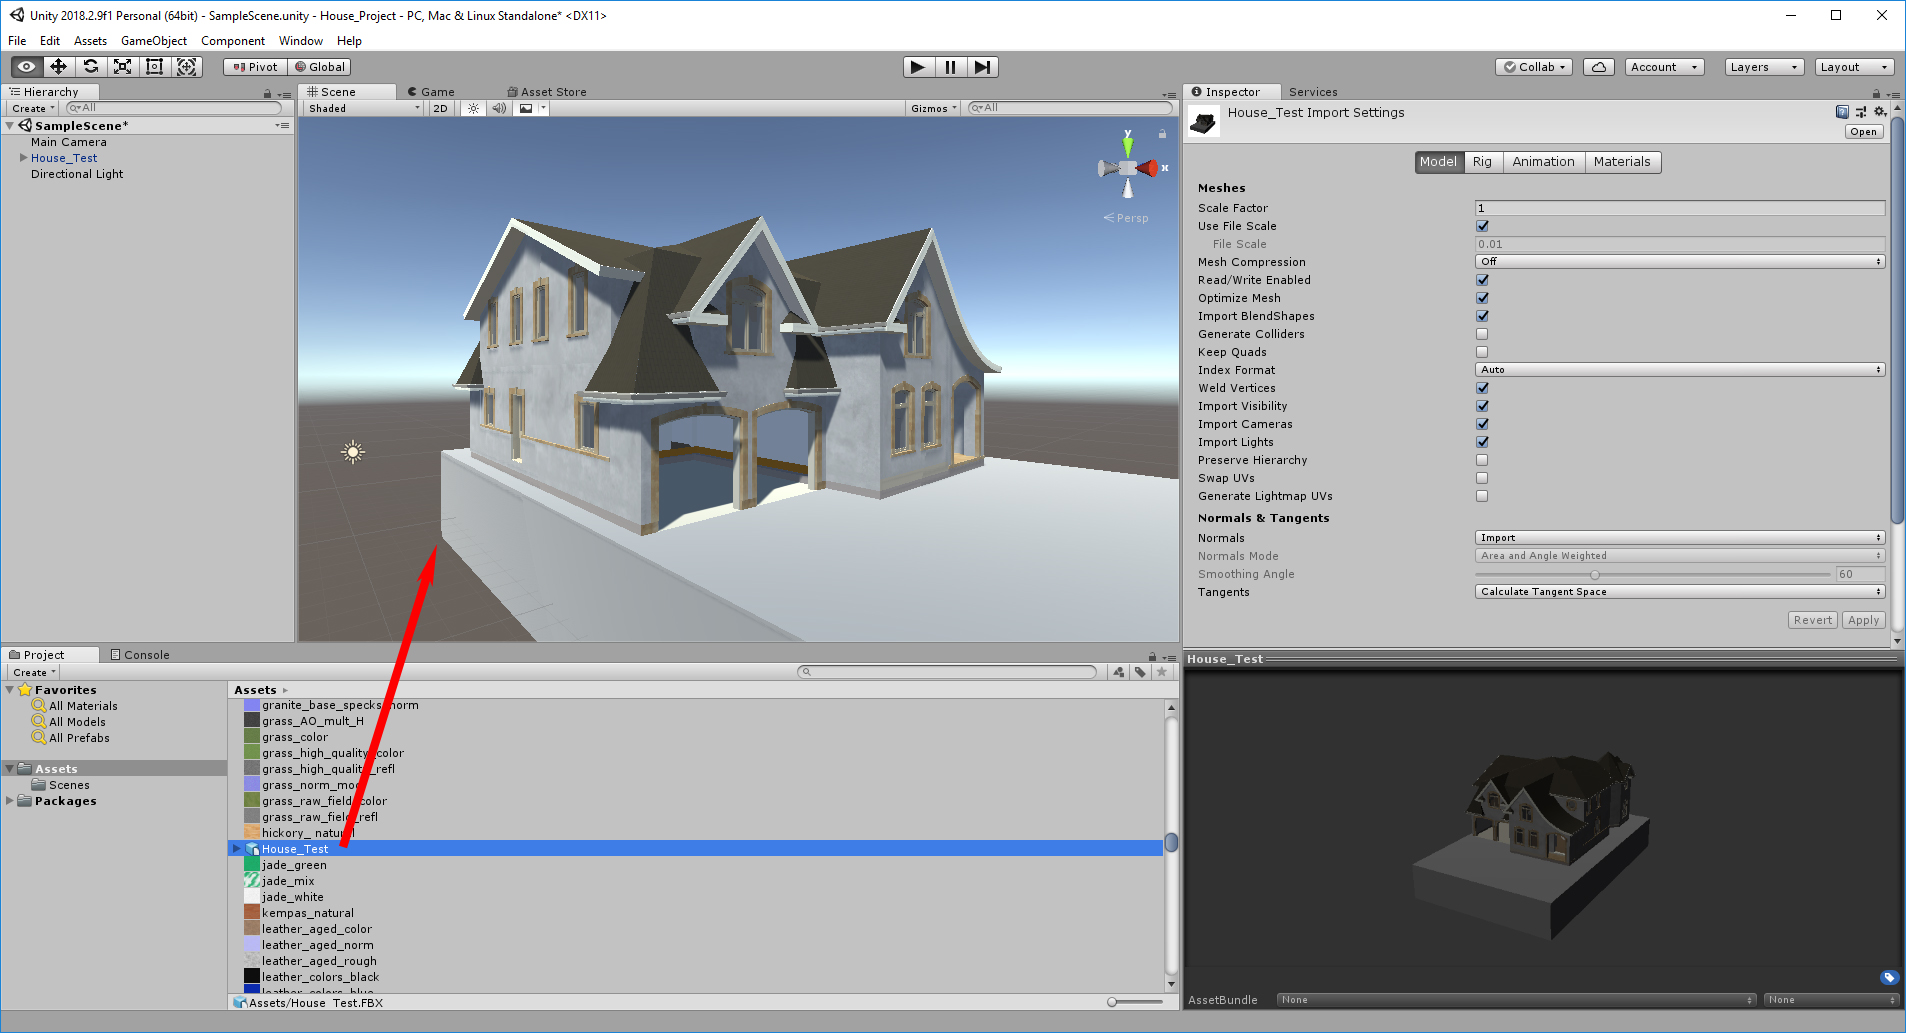The height and width of the screenshot is (1033, 1906).
Task: Click the Apply button
Action: click(x=1863, y=620)
